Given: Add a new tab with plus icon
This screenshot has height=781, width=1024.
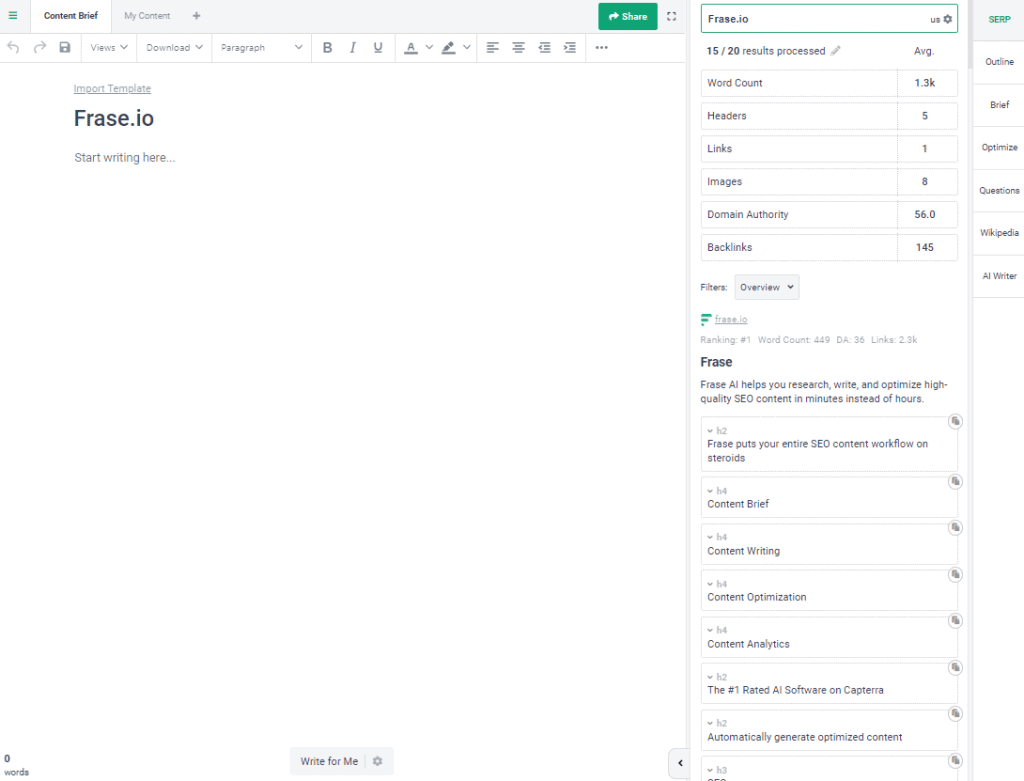Looking at the screenshot, I should 197,16.
